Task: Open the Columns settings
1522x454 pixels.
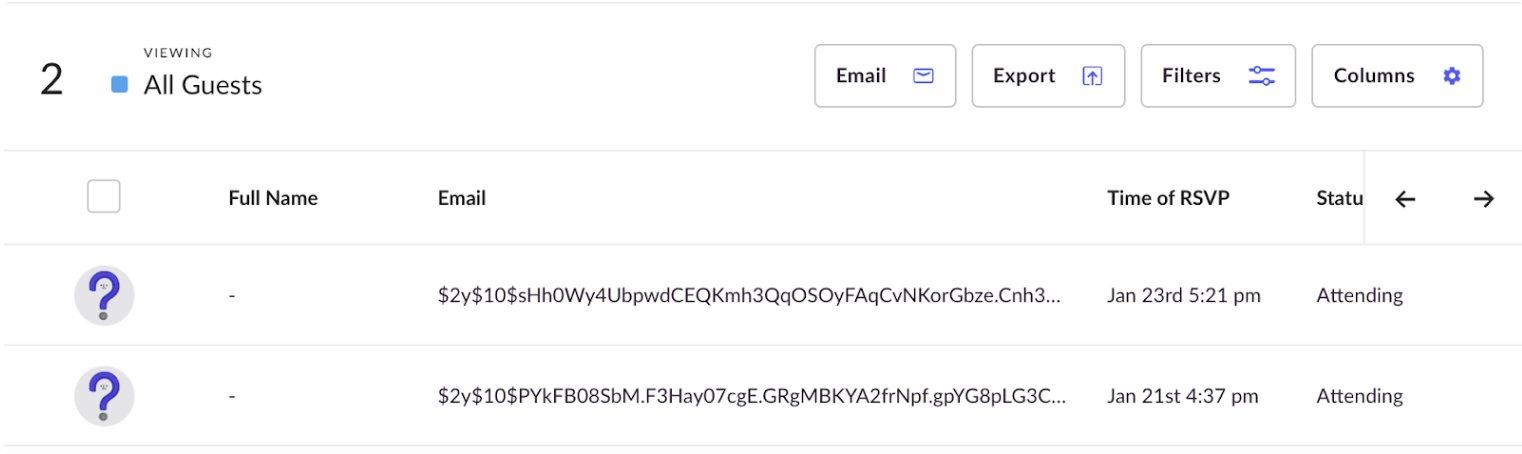Action: click(1397, 76)
